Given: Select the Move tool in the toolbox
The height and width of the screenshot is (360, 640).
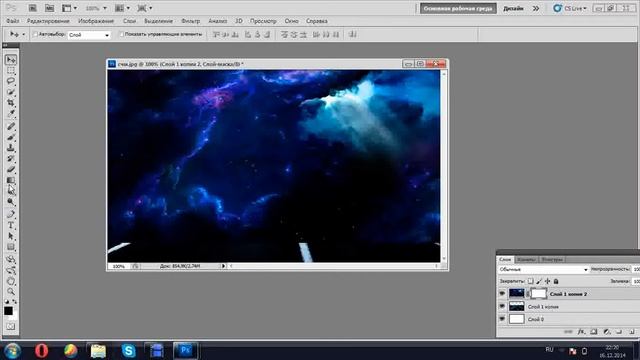Looking at the screenshot, I should click(x=11, y=60).
